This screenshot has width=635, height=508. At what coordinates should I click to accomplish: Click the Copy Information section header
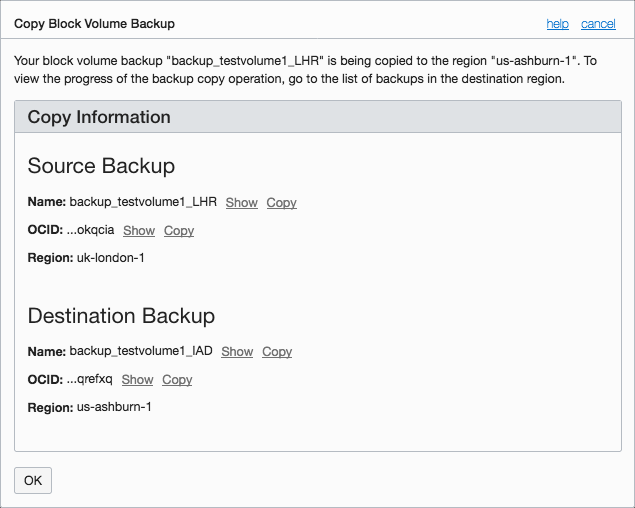[x=99, y=117]
